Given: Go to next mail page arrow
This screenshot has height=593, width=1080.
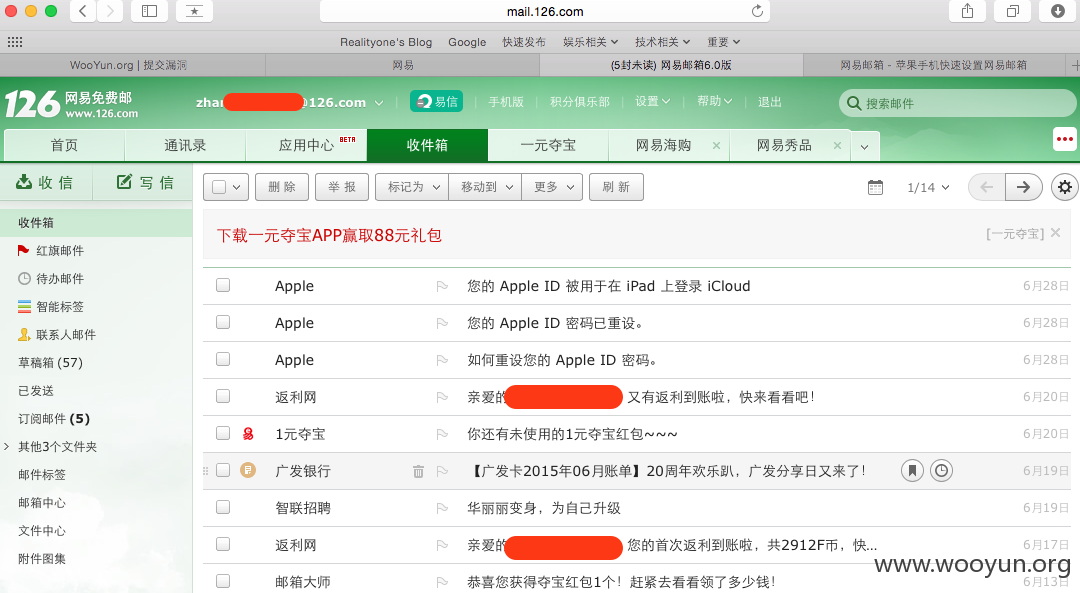Looking at the screenshot, I should coord(1024,187).
